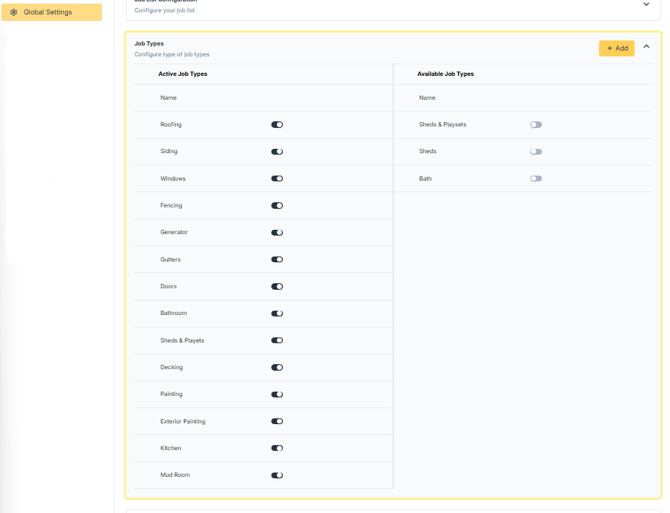Screen dimensions: 670x513
Task: Click the Job Types section heading
Action: click(x=149, y=44)
